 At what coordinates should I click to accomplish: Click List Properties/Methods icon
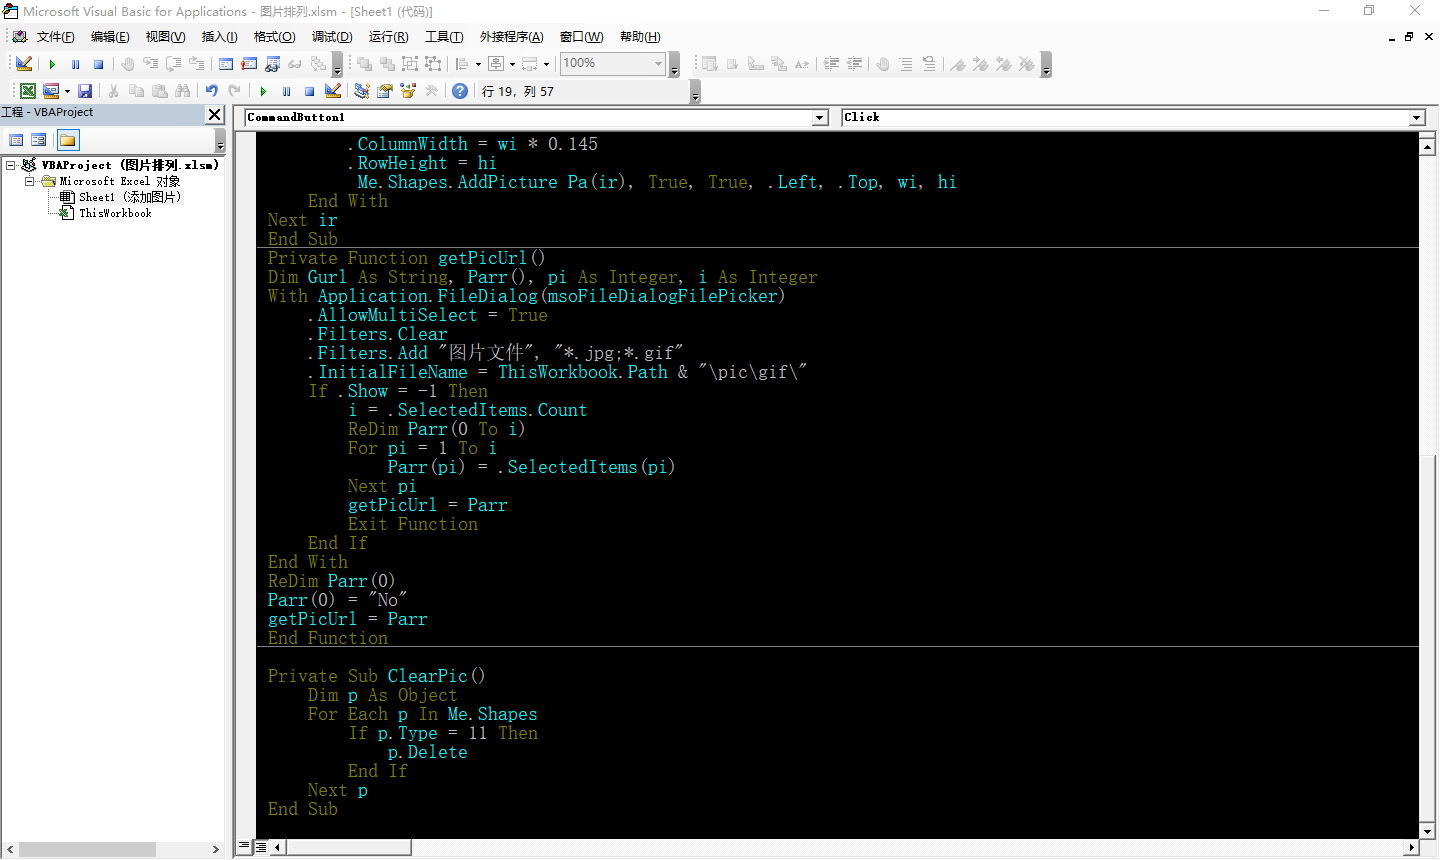(709, 64)
